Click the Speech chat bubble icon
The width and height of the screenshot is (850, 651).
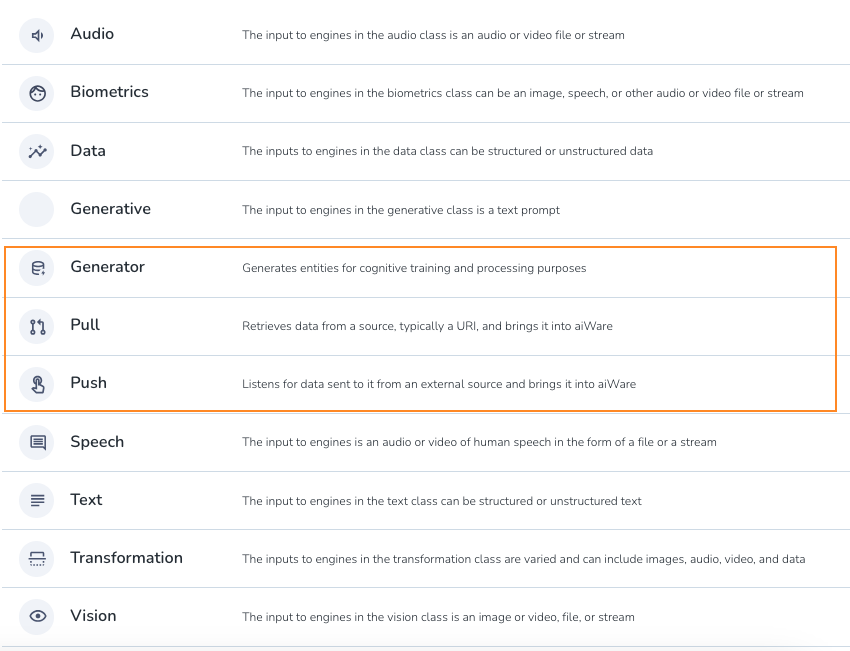pyautogui.click(x=37, y=442)
